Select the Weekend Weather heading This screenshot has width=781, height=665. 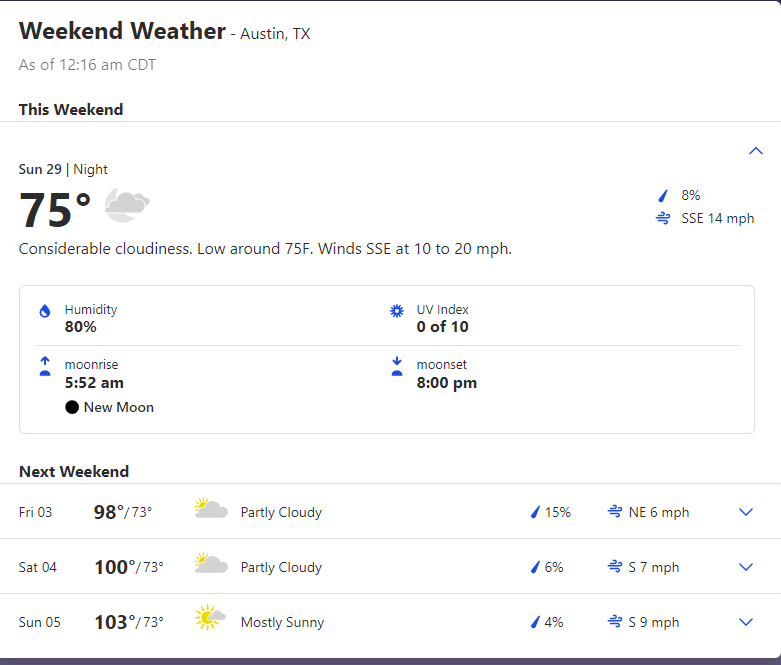coord(122,31)
